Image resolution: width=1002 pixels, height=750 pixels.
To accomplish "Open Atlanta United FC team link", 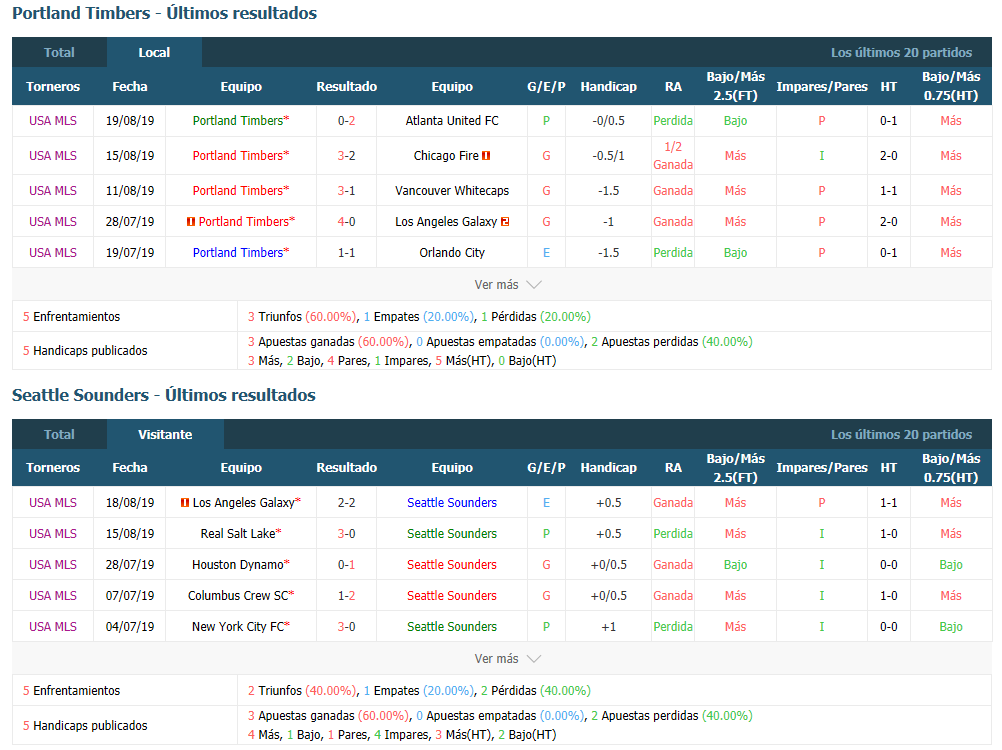I will tap(452, 121).
